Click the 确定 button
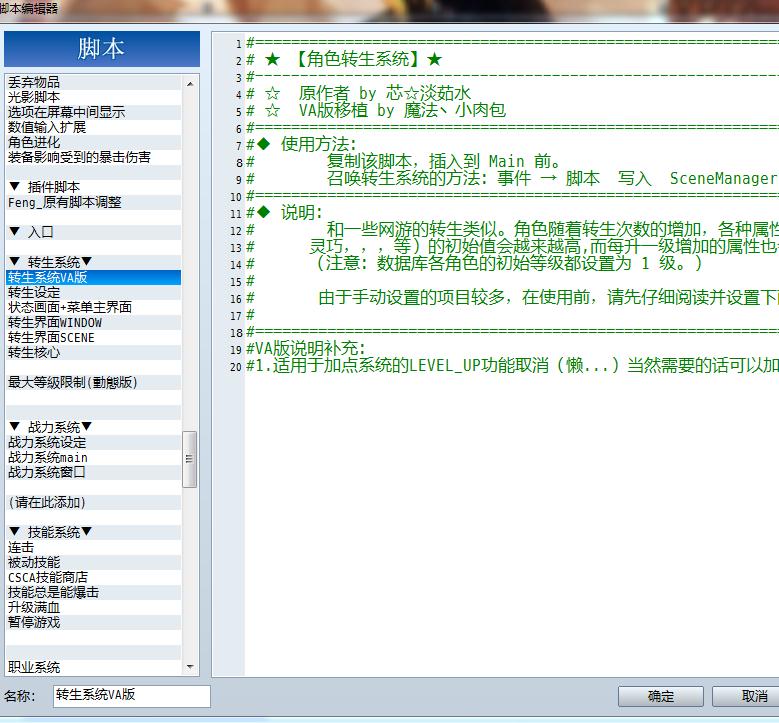Screen dimensions: 779x723 pos(660,696)
